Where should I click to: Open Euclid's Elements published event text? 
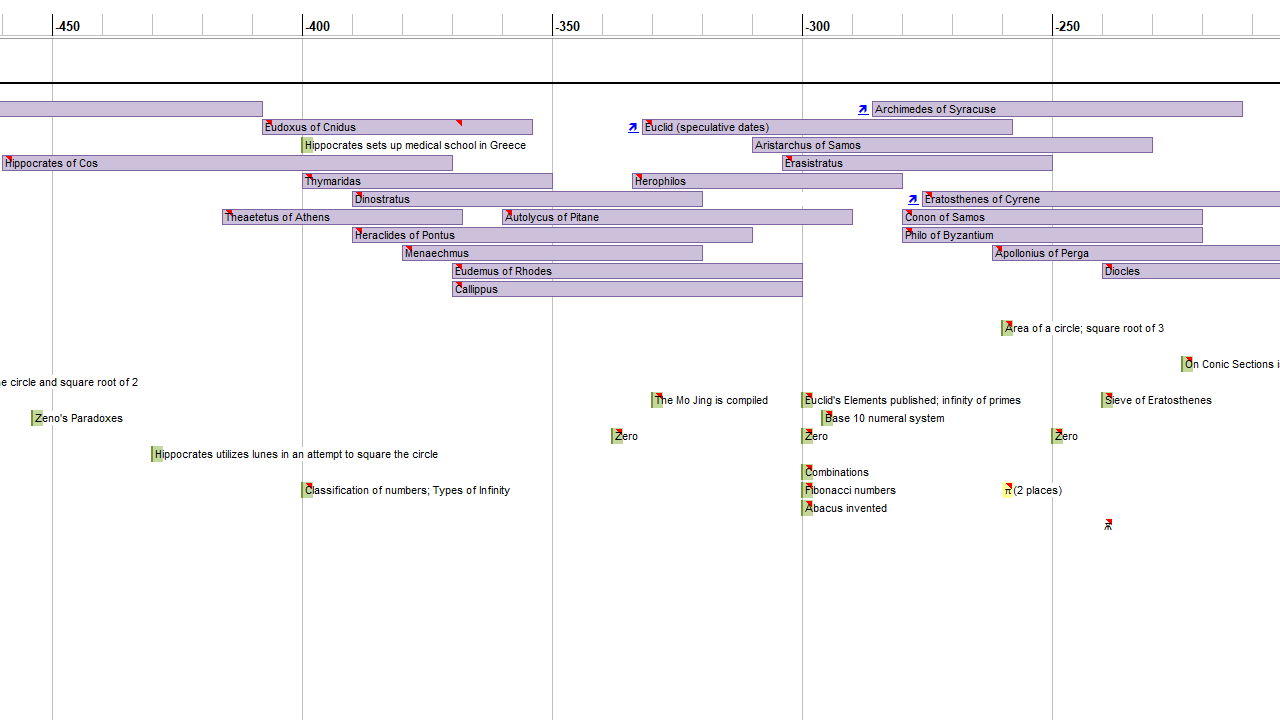pyautogui.click(x=913, y=400)
